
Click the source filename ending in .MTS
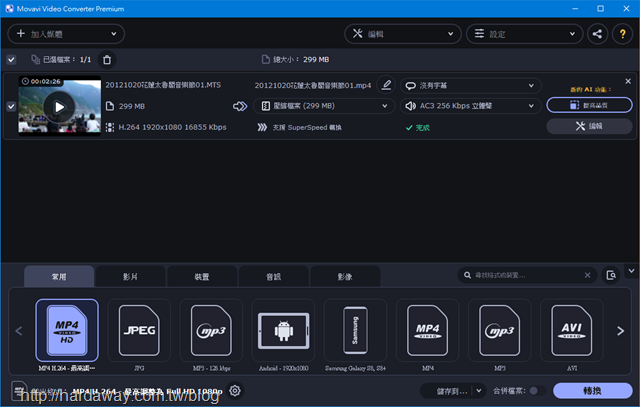pos(163,85)
